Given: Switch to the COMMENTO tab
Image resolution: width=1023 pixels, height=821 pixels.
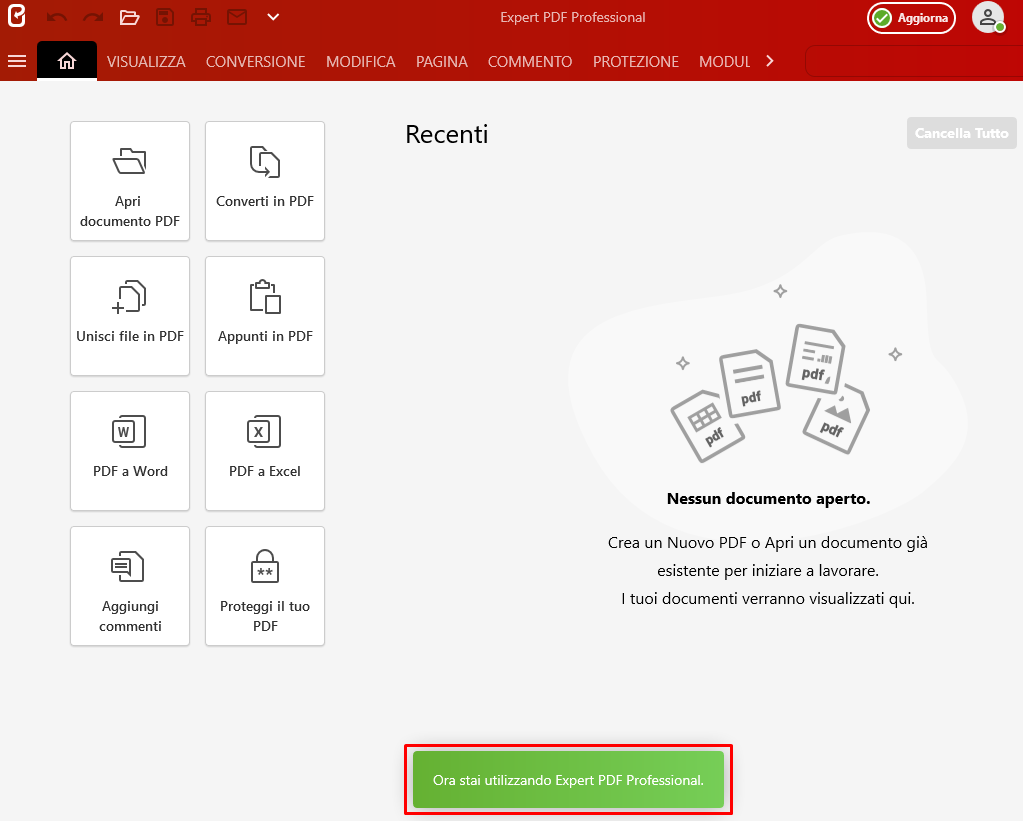Looking at the screenshot, I should coord(530,62).
